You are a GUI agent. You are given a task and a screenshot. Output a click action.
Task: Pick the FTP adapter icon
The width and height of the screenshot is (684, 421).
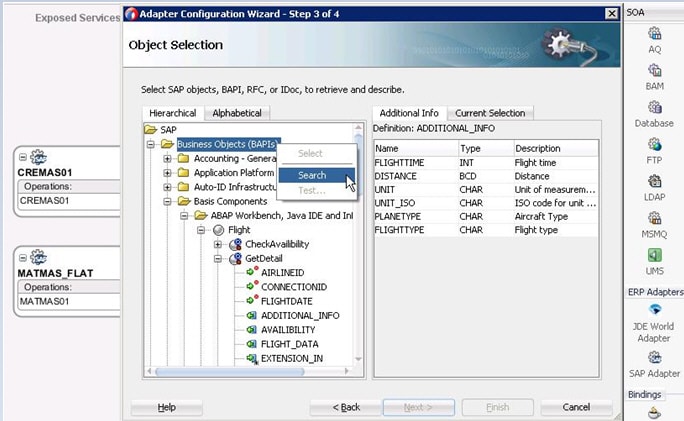(x=654, y=144)
